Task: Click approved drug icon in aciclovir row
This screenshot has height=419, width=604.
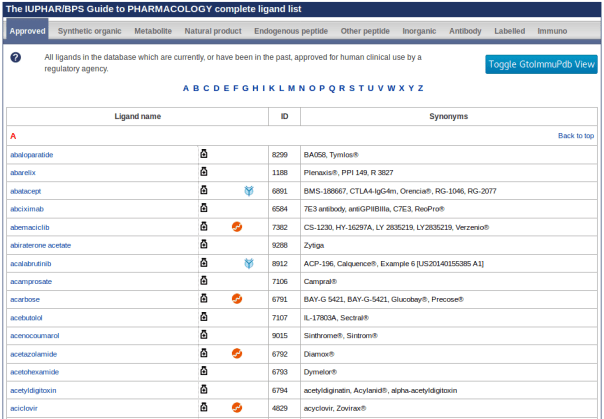Action: pyautogui.click(x=204, y=407)
